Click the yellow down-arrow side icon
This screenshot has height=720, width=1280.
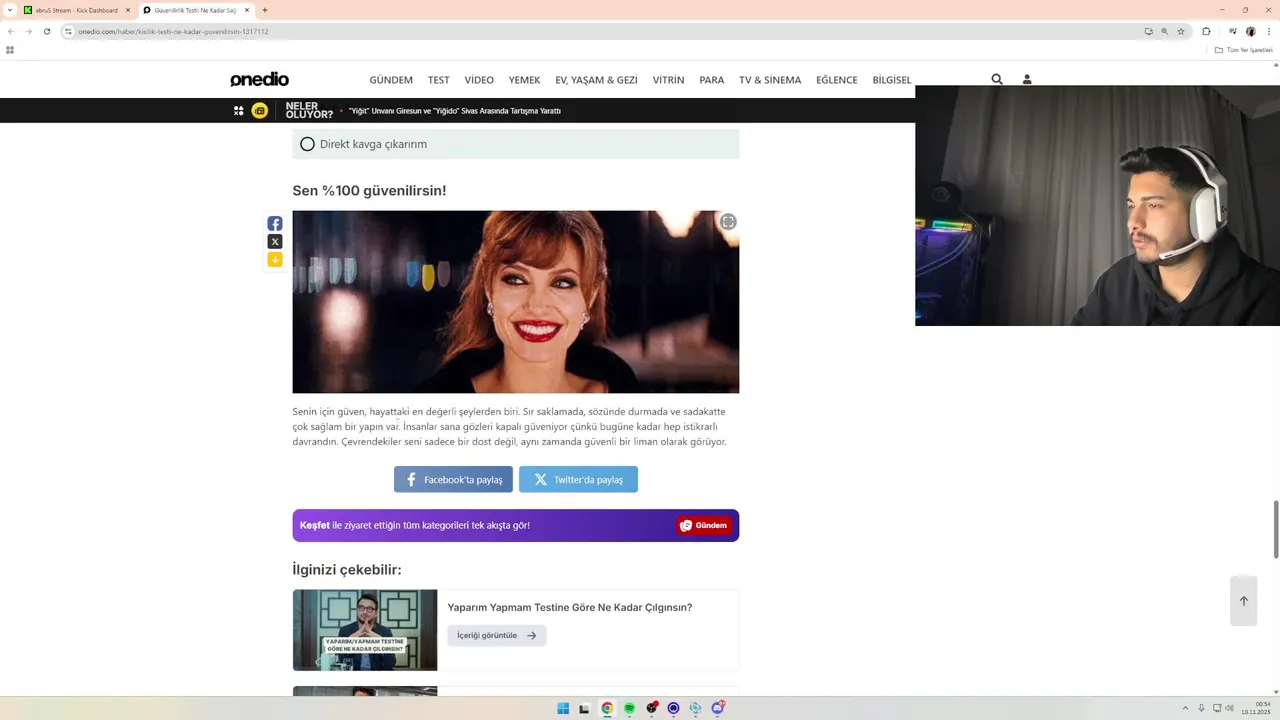pos(275,260)
